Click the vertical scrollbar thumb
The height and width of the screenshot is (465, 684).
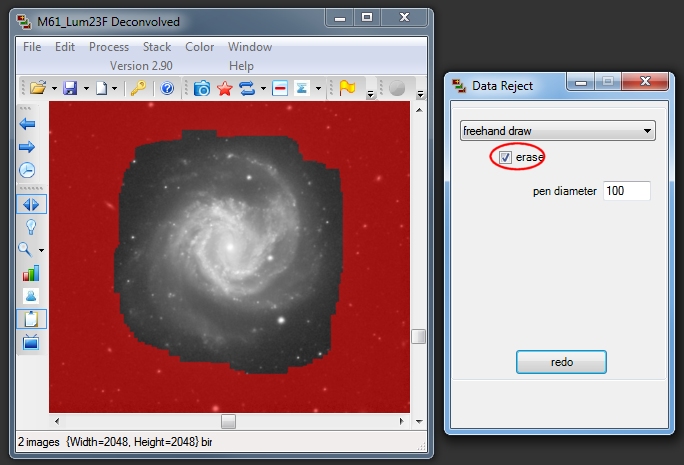coord(418,336)
